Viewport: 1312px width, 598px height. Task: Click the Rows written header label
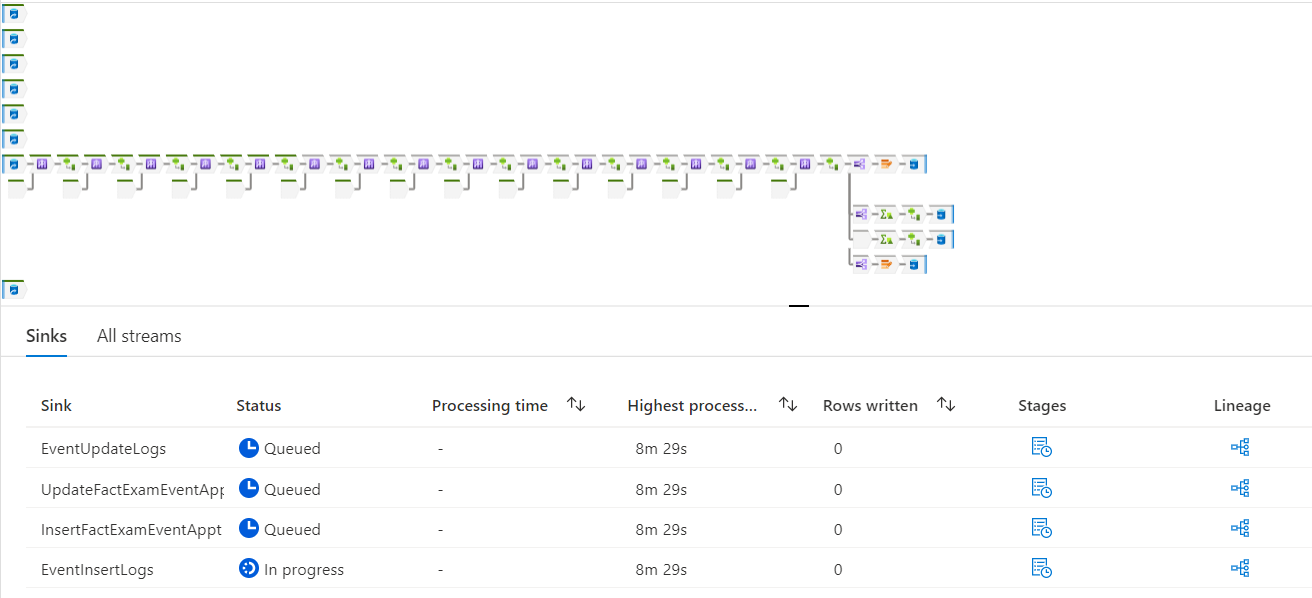pyautogui.click(x=870, y=406)
